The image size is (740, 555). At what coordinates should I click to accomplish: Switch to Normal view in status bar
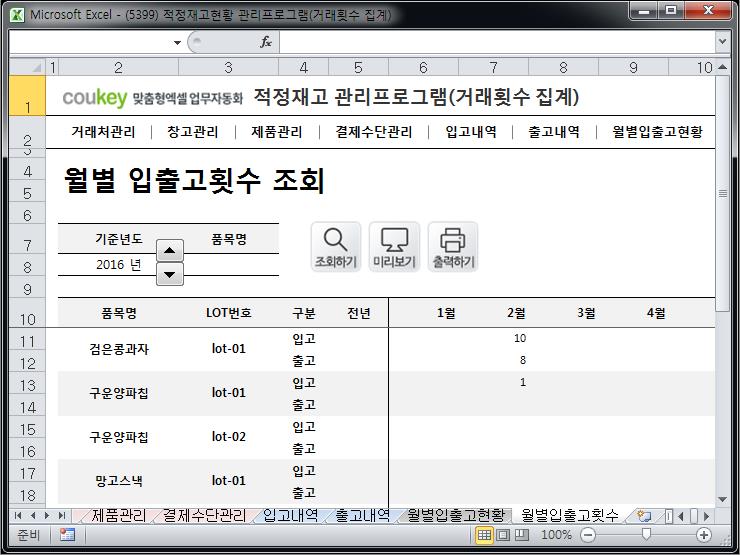[484, 535]
